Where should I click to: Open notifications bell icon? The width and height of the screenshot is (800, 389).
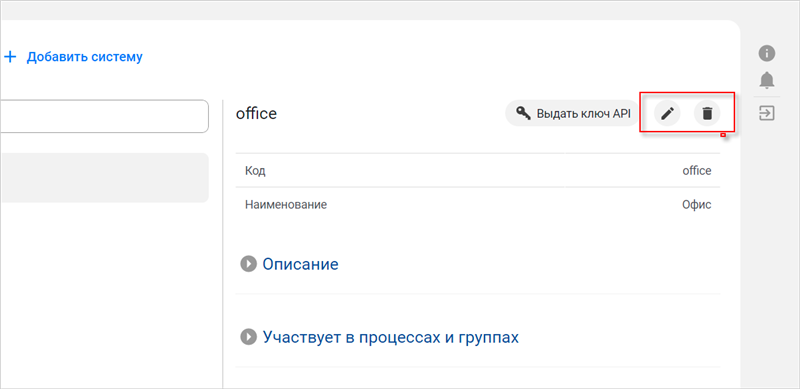coord(767,80)
